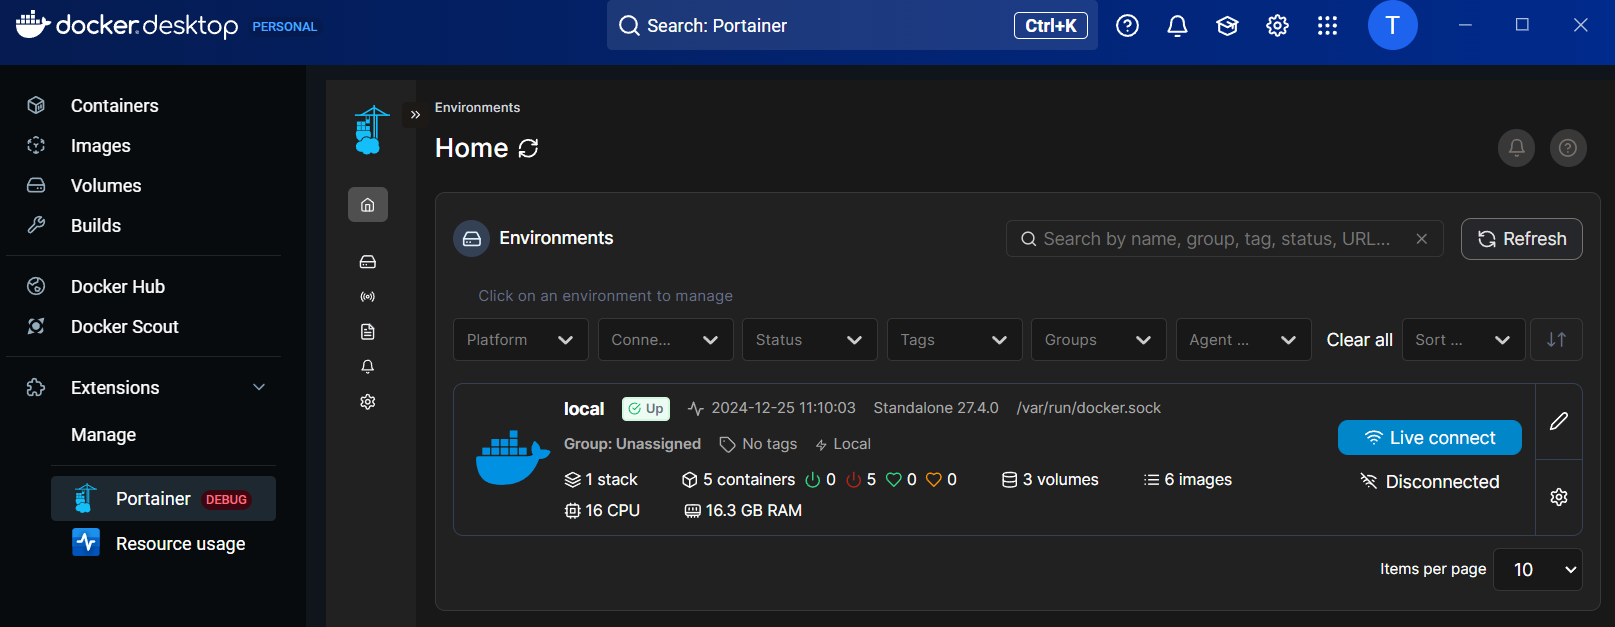Viewport: 1615px width, 627px height.
Task: Select the Portainer extension
Action: (x=163, y=499)
